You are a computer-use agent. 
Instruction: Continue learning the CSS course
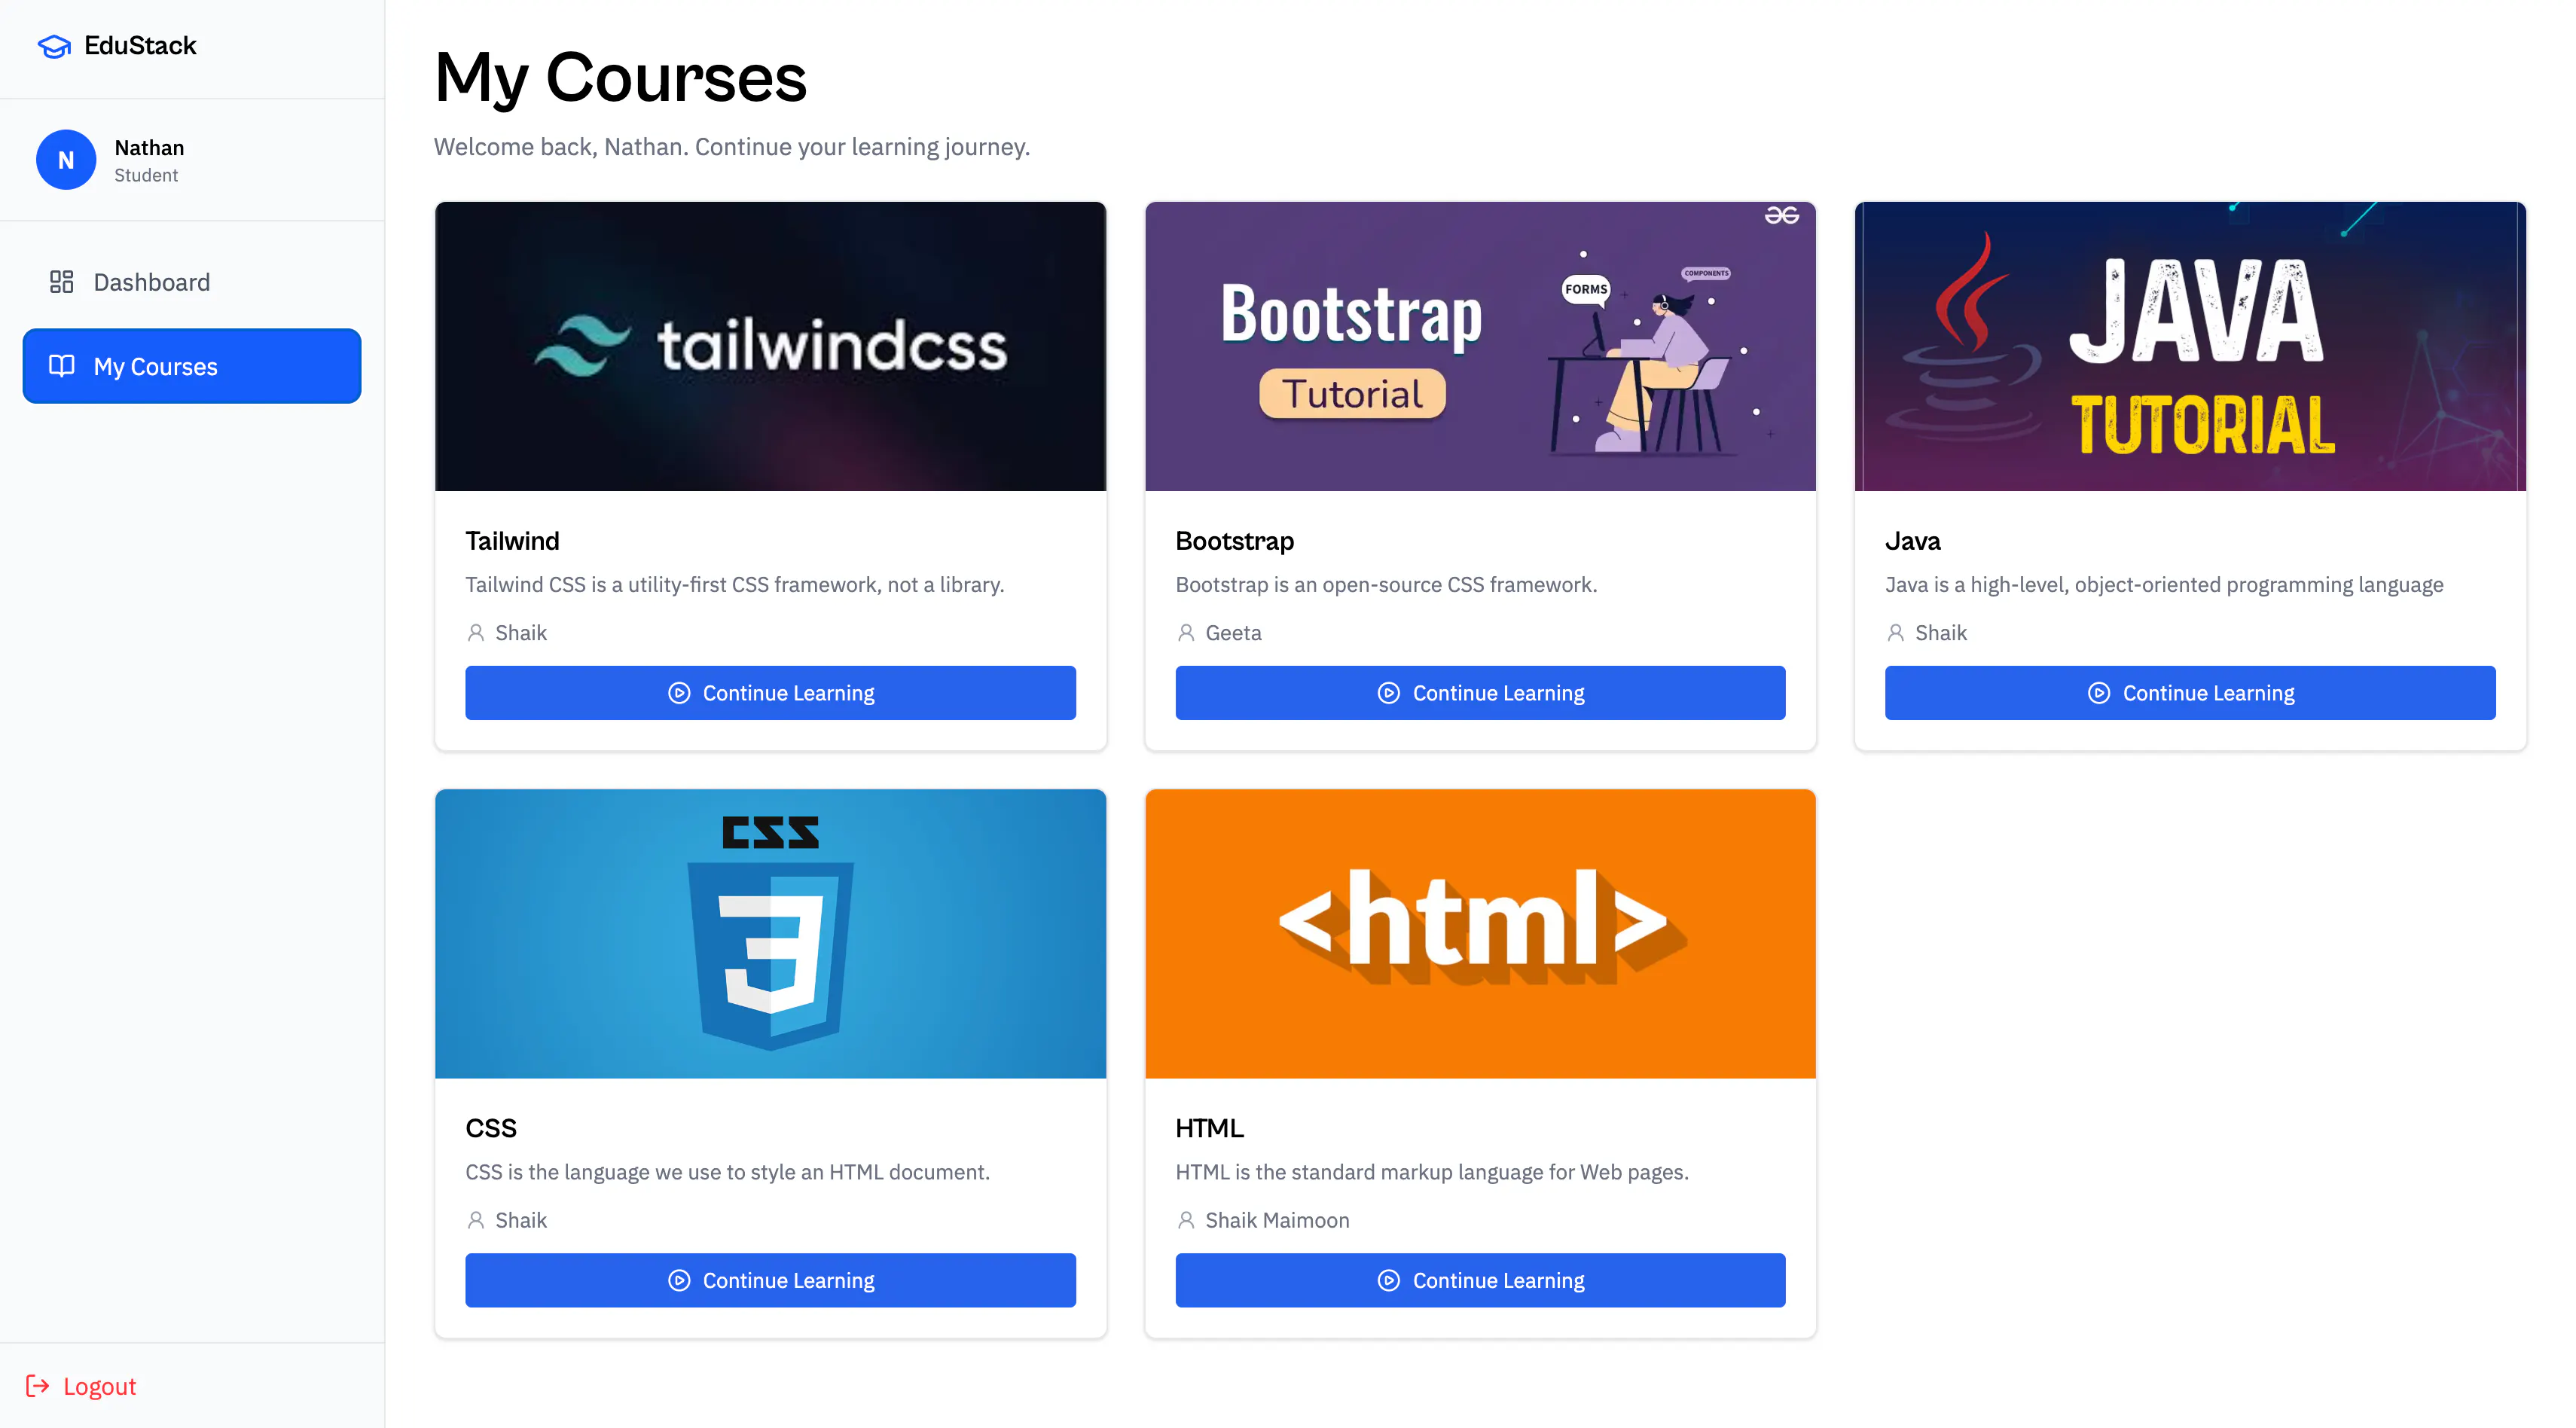770,1280
